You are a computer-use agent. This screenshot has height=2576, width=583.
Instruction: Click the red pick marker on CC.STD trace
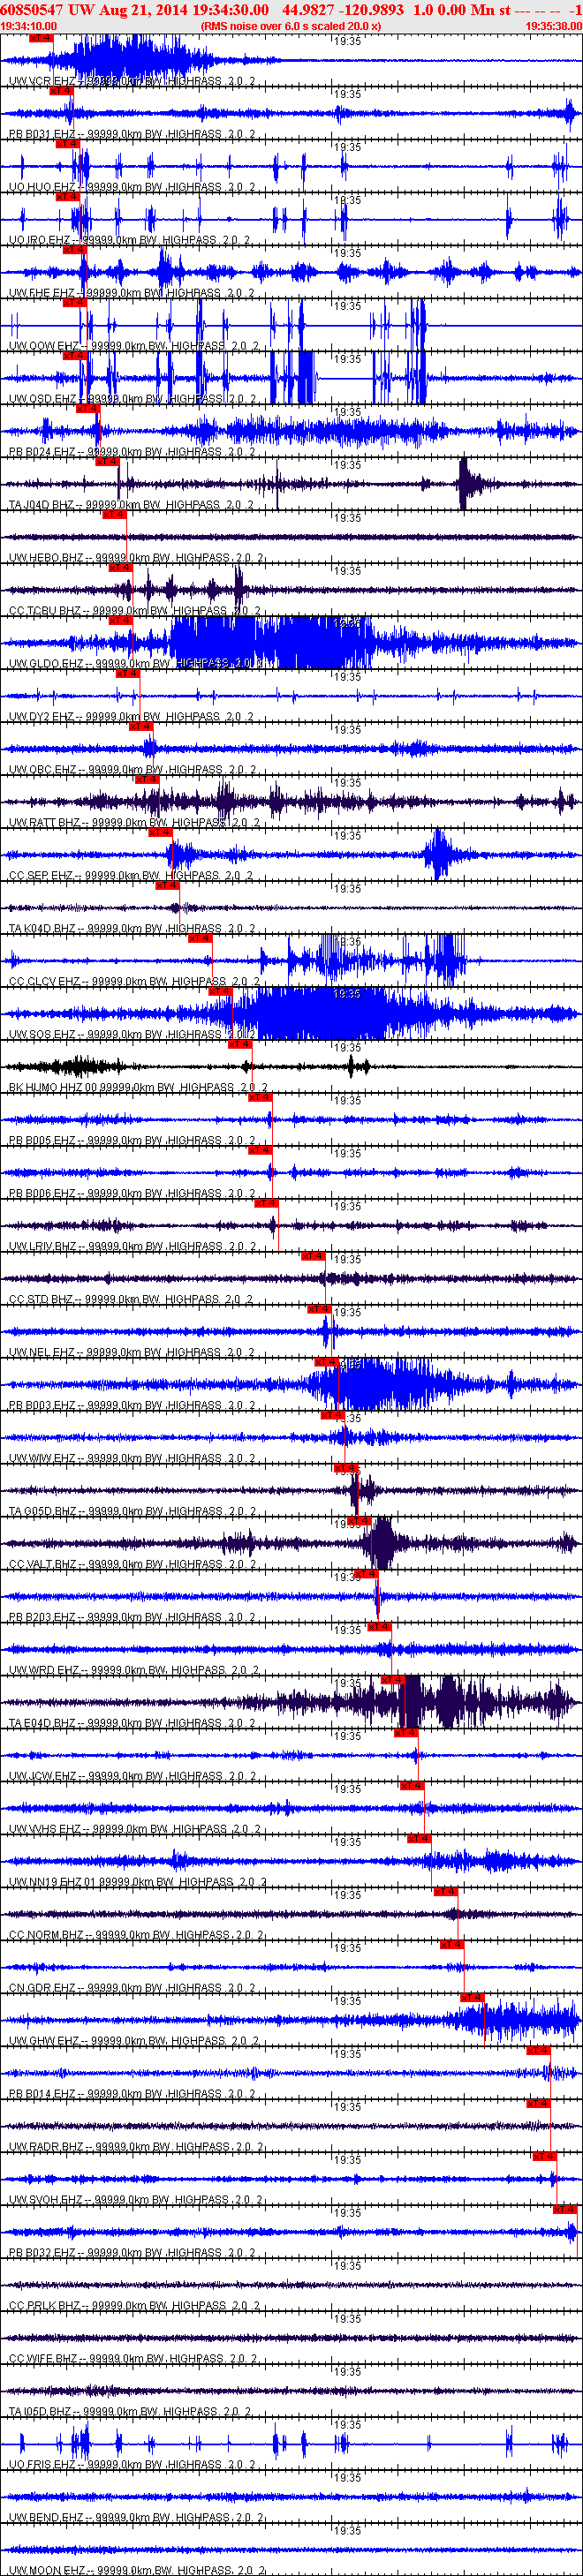[x=313, y=1256]
